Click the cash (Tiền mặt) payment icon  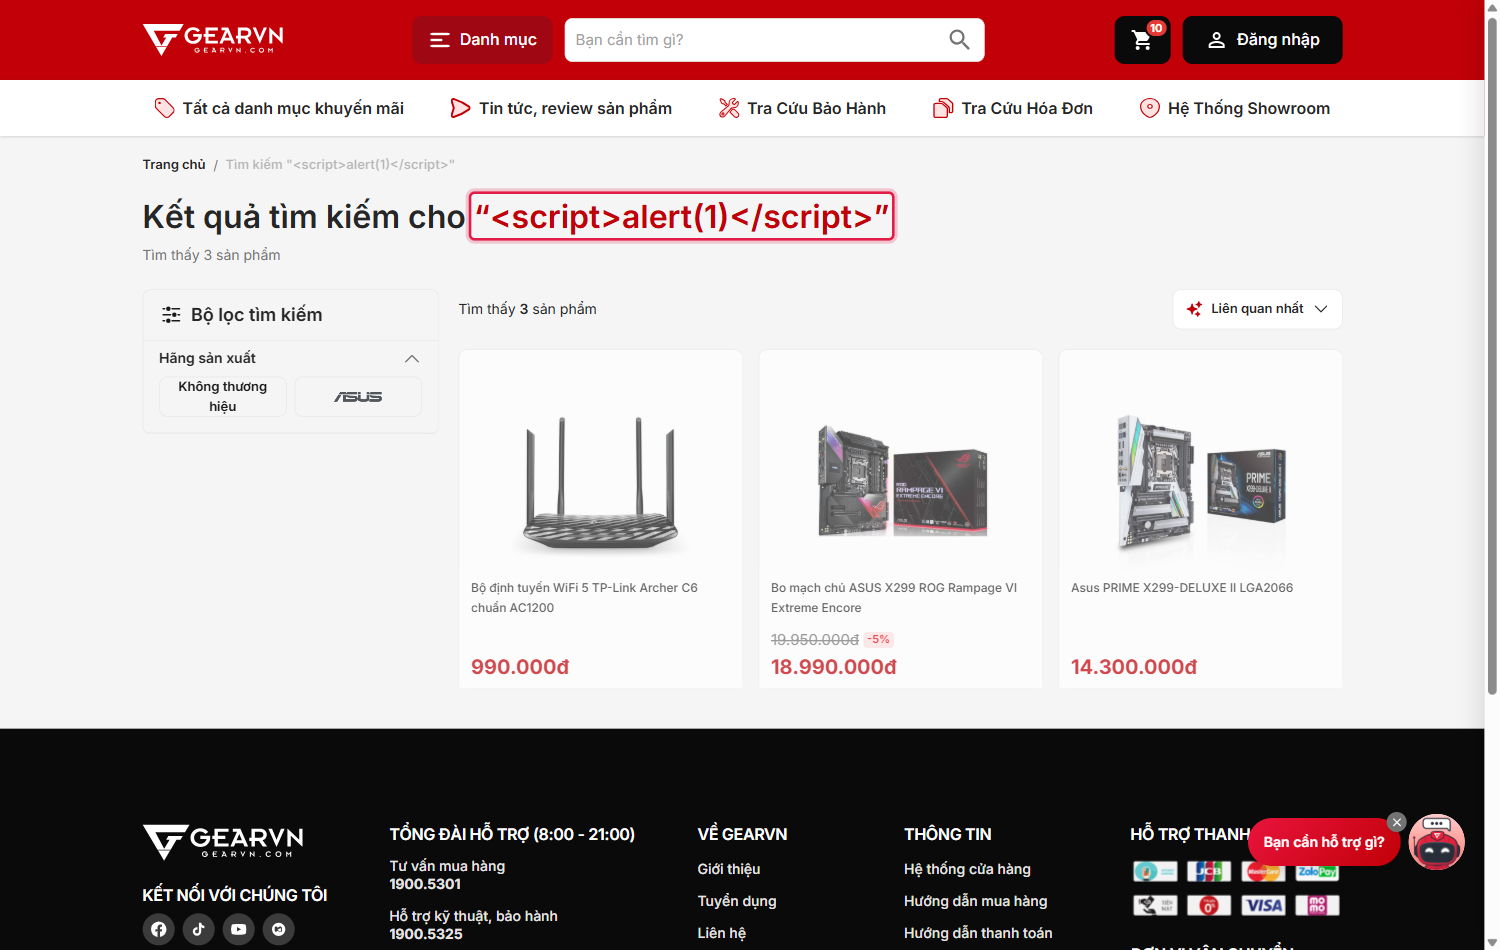tap(1155, 906)
